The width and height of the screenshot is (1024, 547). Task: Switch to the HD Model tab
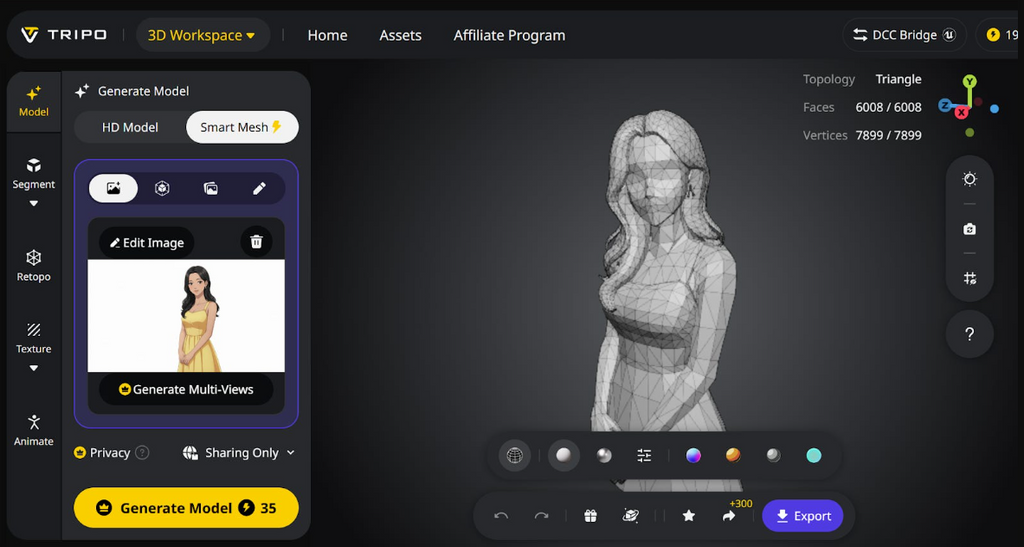[x=130, y=127]
